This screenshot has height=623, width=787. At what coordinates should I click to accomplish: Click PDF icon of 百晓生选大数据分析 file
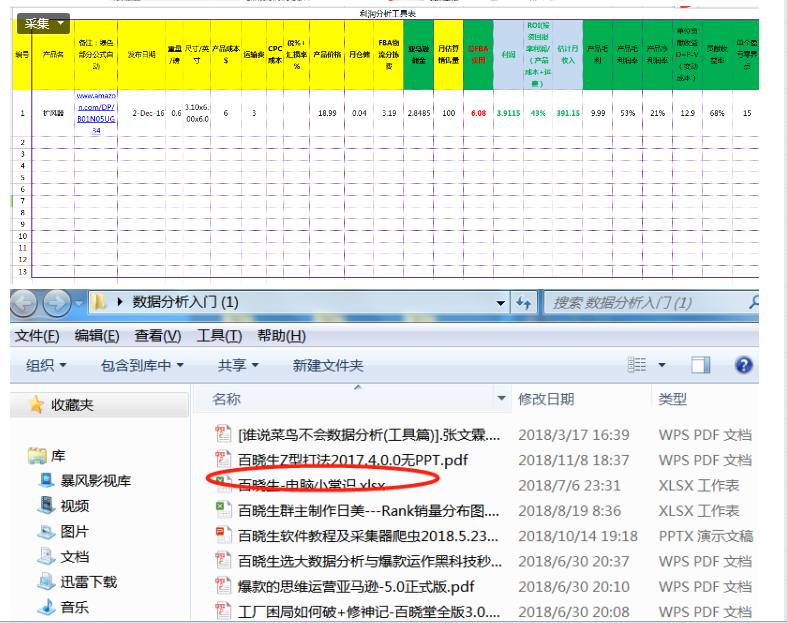coord(223,560)
